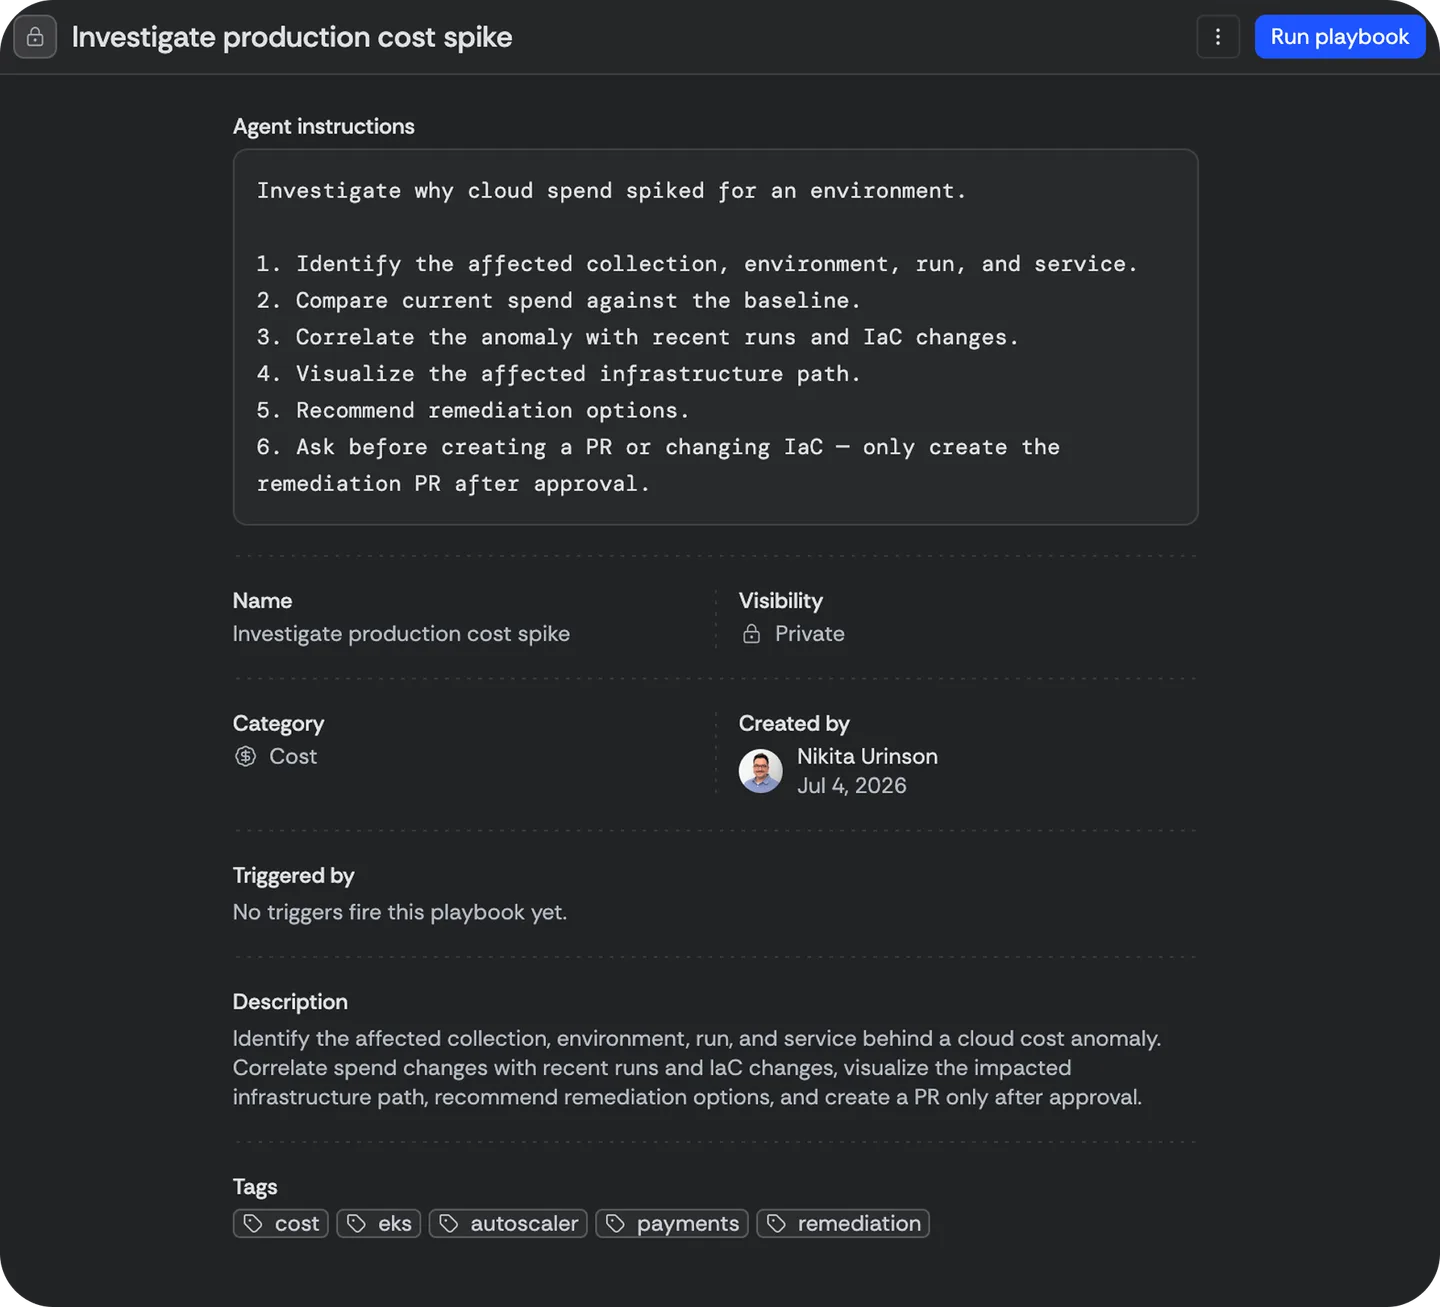Click inside the Agent instructions text box

715,337
